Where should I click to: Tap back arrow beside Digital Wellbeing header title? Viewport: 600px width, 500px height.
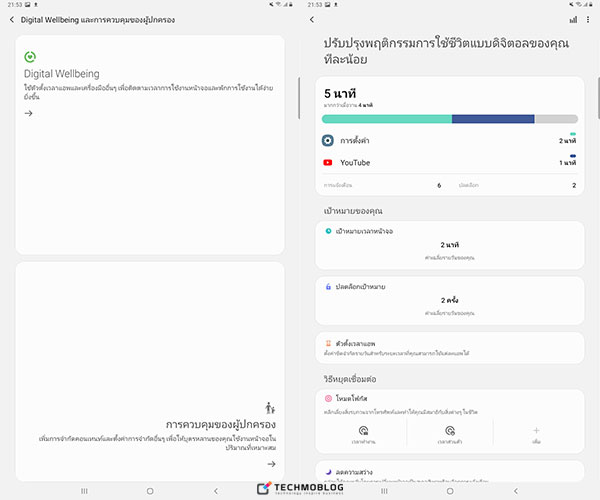coord(11,19)
